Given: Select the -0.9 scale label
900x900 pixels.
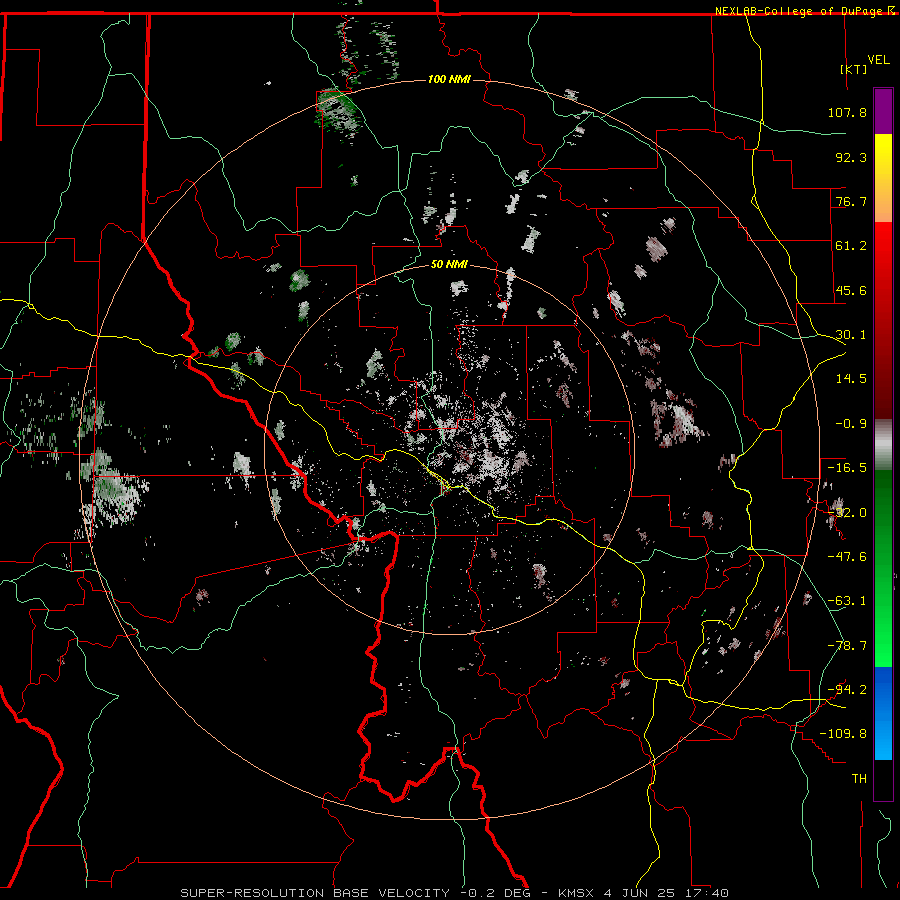Looking at the screenshot, I should click(x=851, y=424).
